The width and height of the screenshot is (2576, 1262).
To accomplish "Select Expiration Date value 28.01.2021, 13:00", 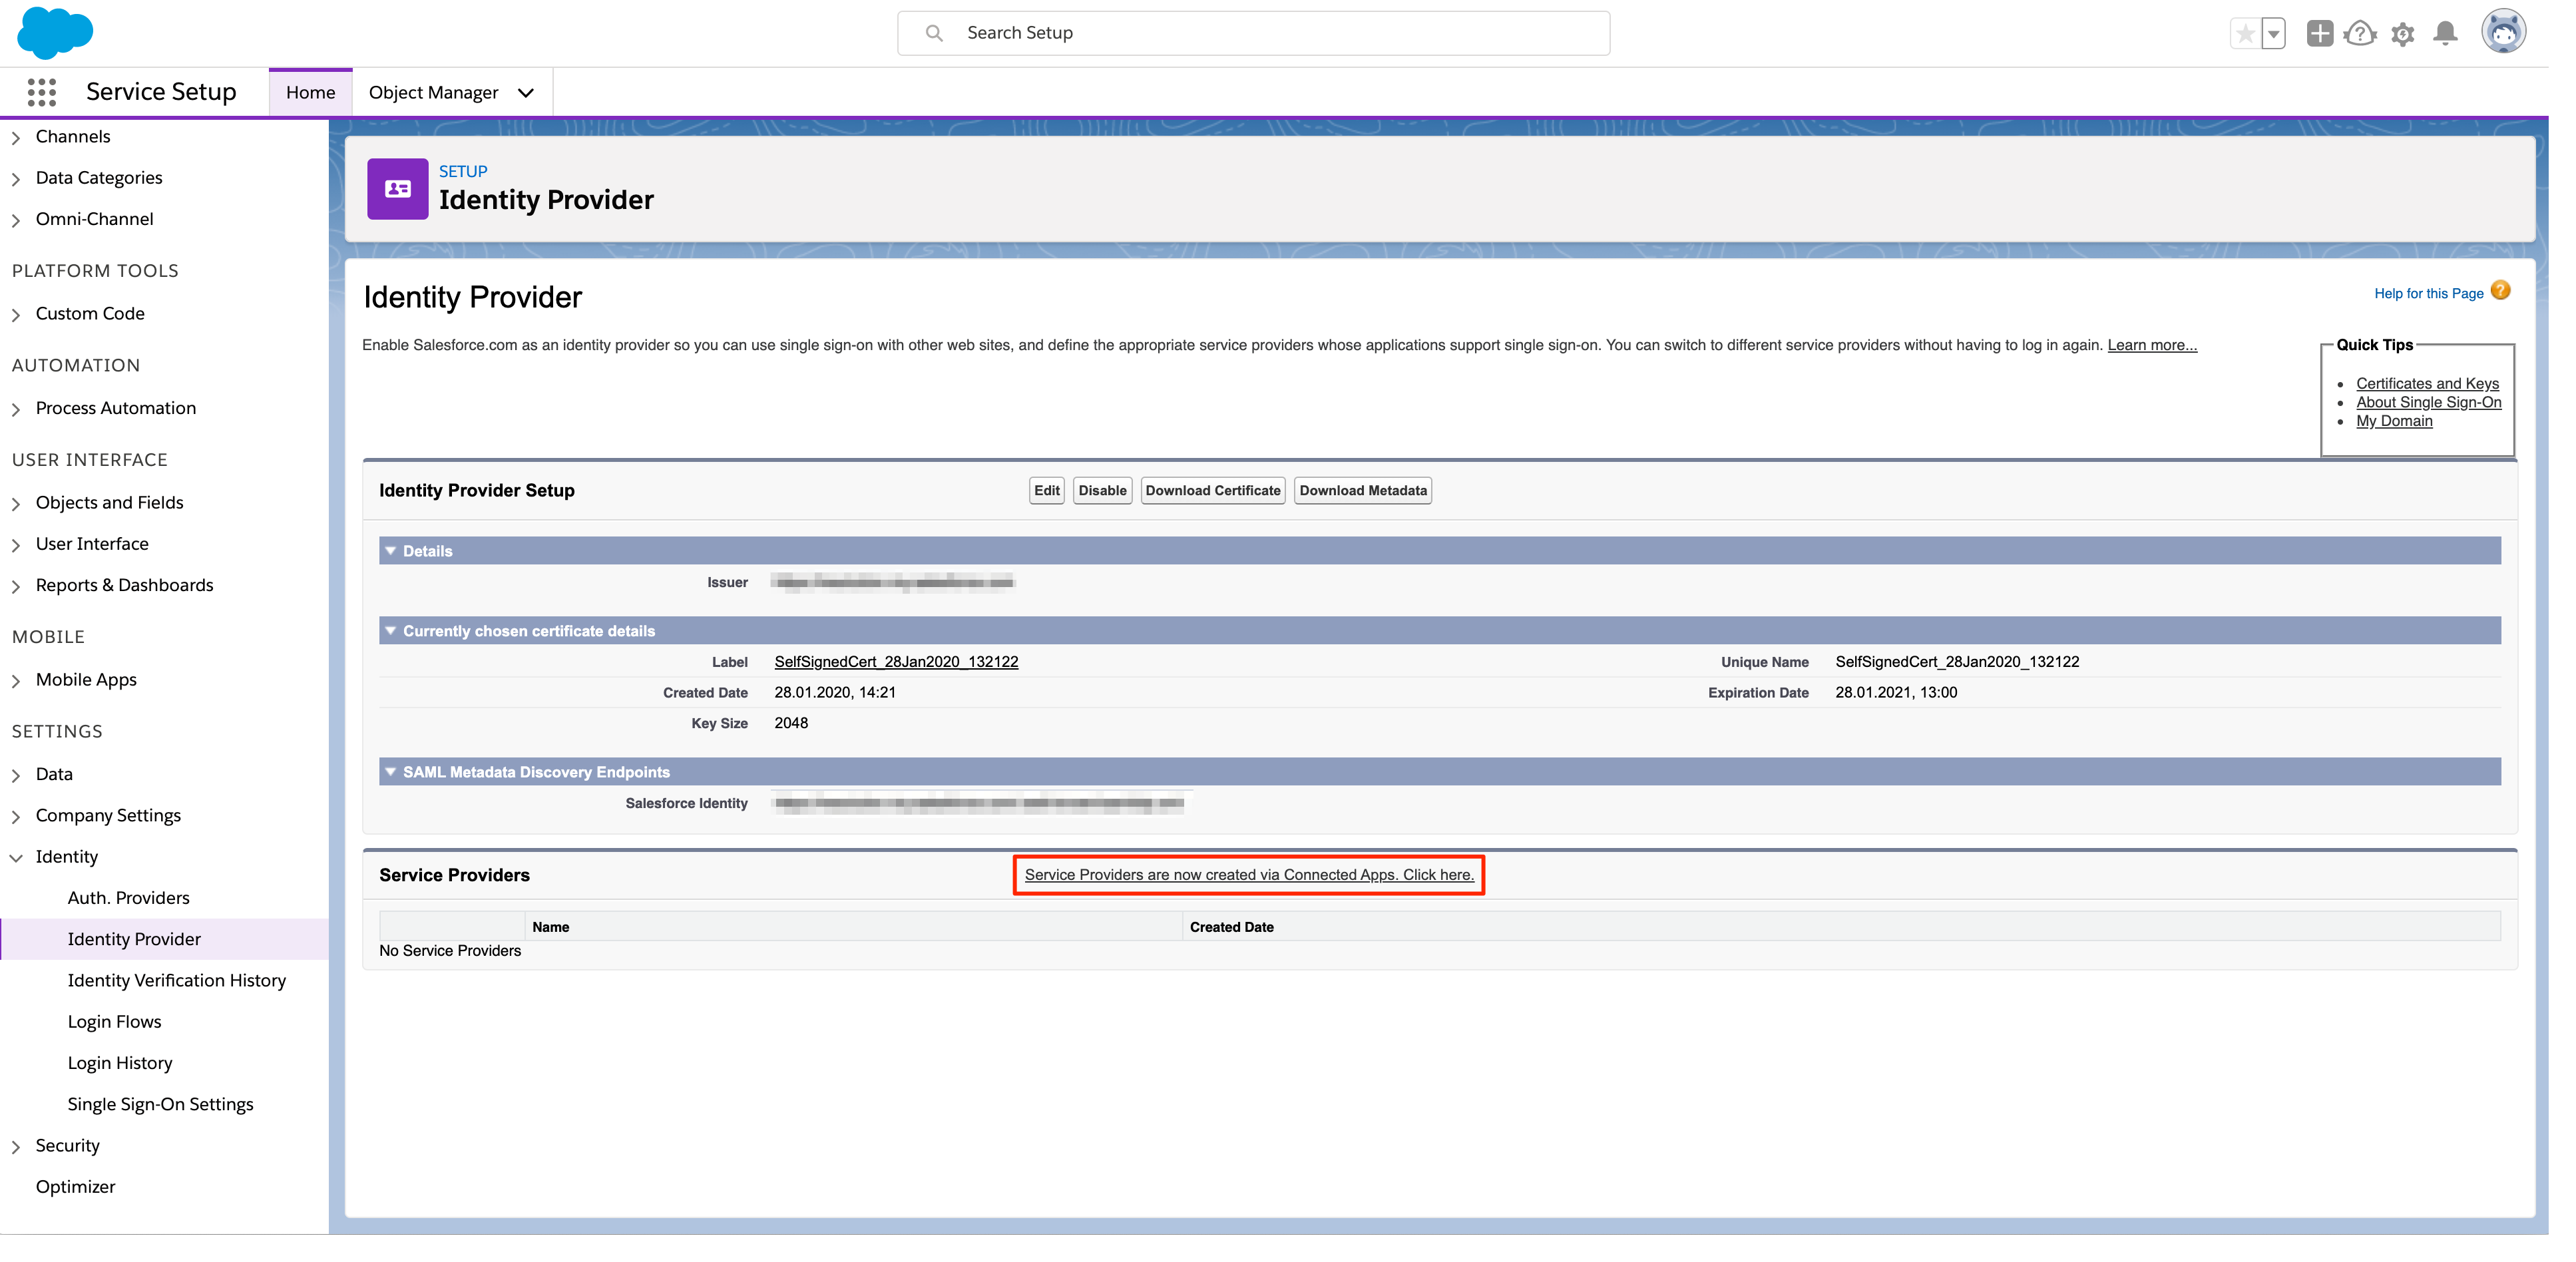I will tap(1896, 693).
